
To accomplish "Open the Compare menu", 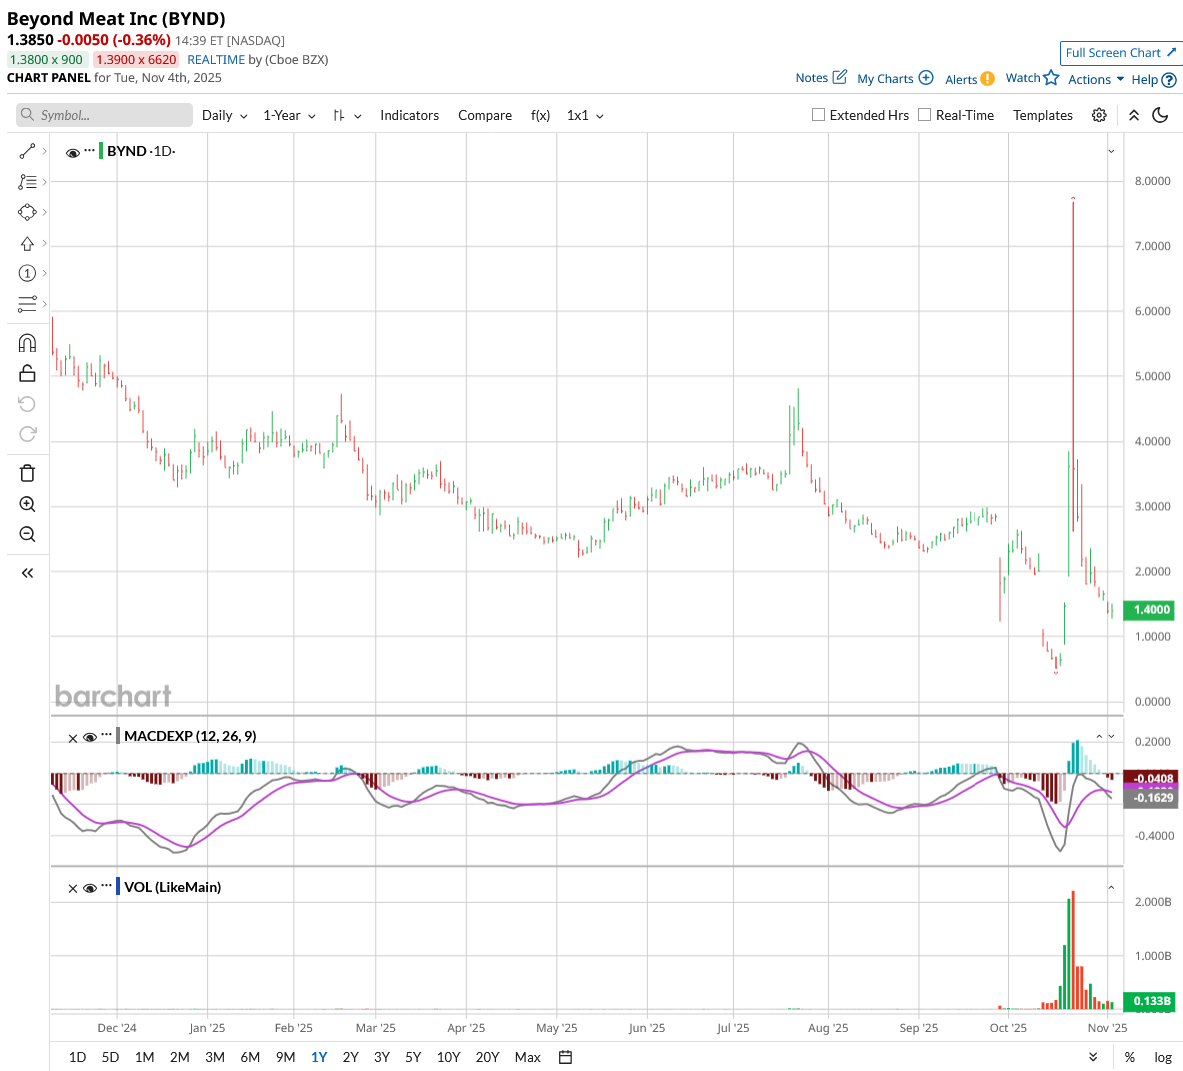I will [x=484, y=115].
